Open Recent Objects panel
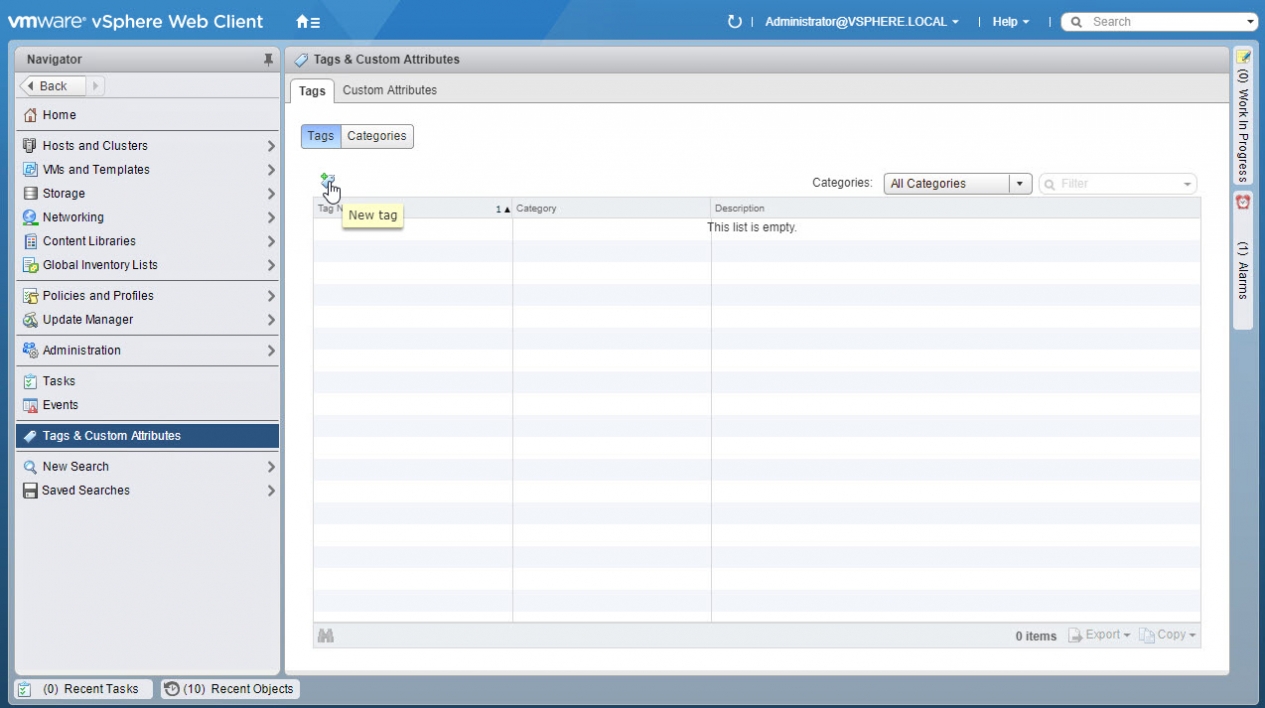 [x=231, y=689]
